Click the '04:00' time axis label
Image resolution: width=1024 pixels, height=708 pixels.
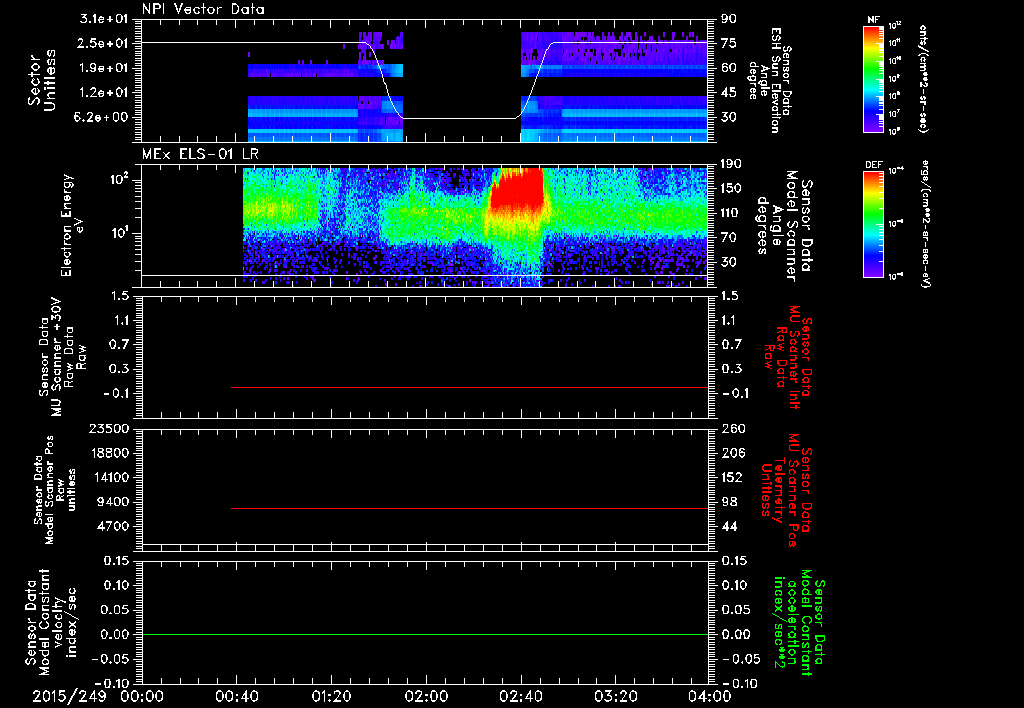(x=710, y=696)
